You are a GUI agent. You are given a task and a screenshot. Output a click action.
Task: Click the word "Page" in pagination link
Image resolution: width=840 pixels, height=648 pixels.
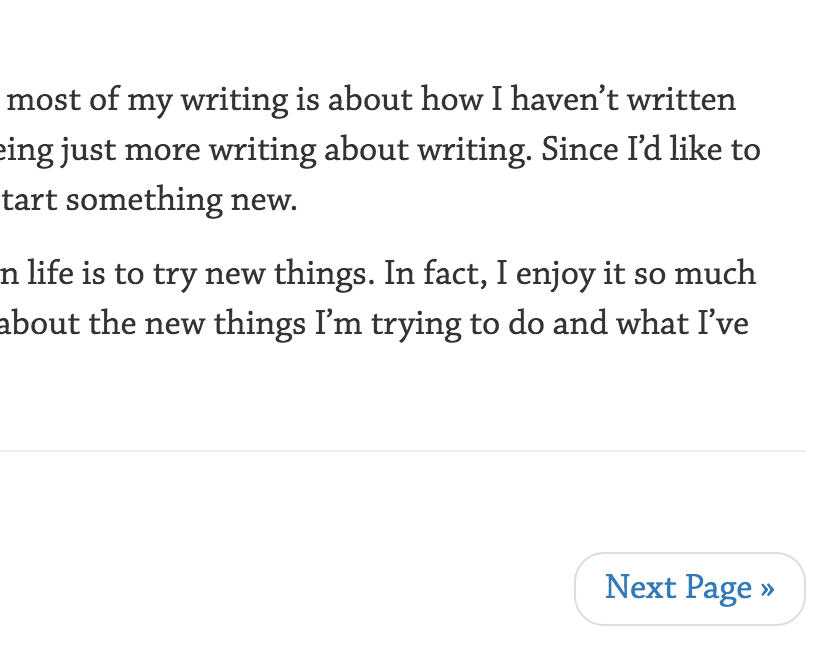click(718, 590)
